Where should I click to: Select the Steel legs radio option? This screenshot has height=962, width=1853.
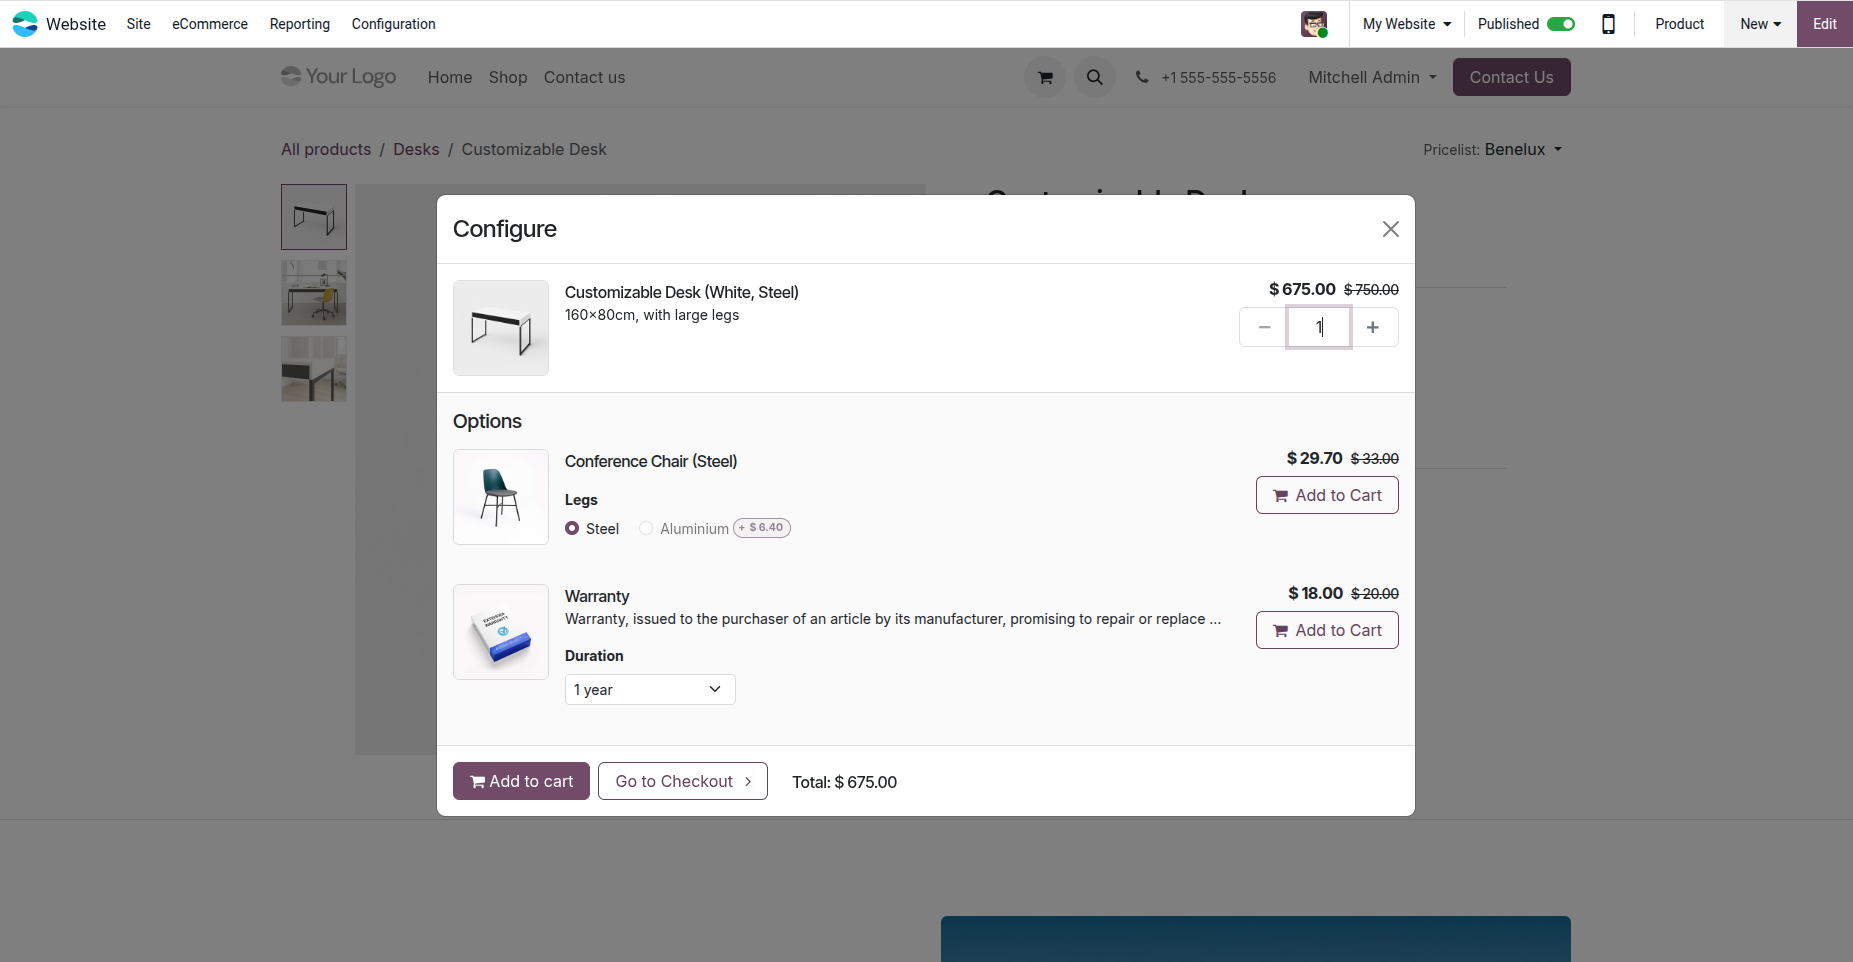click(572, 528)
